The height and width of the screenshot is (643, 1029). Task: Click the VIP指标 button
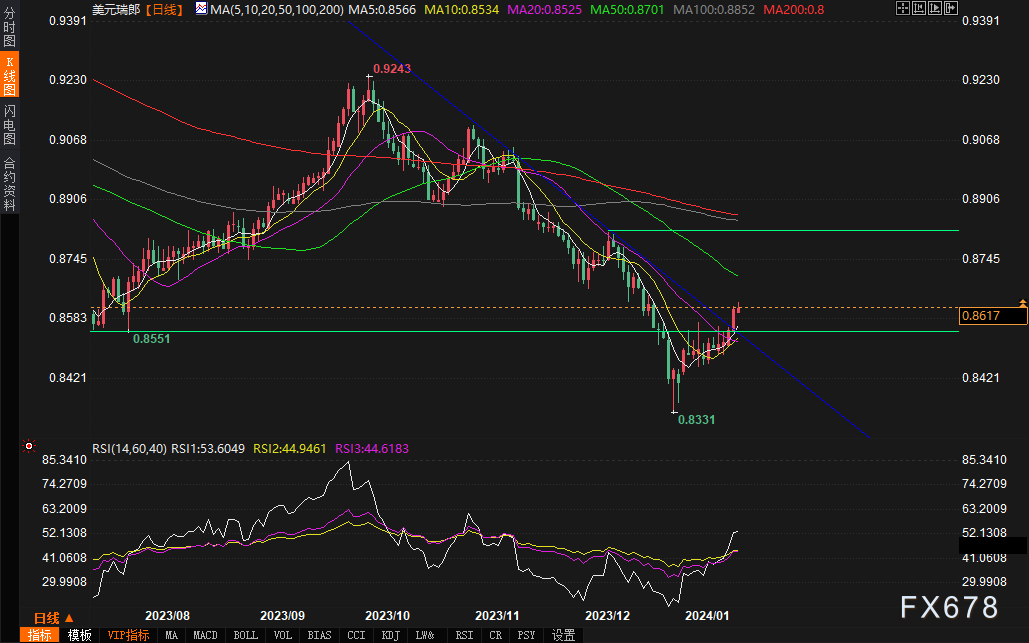(128, 635)
